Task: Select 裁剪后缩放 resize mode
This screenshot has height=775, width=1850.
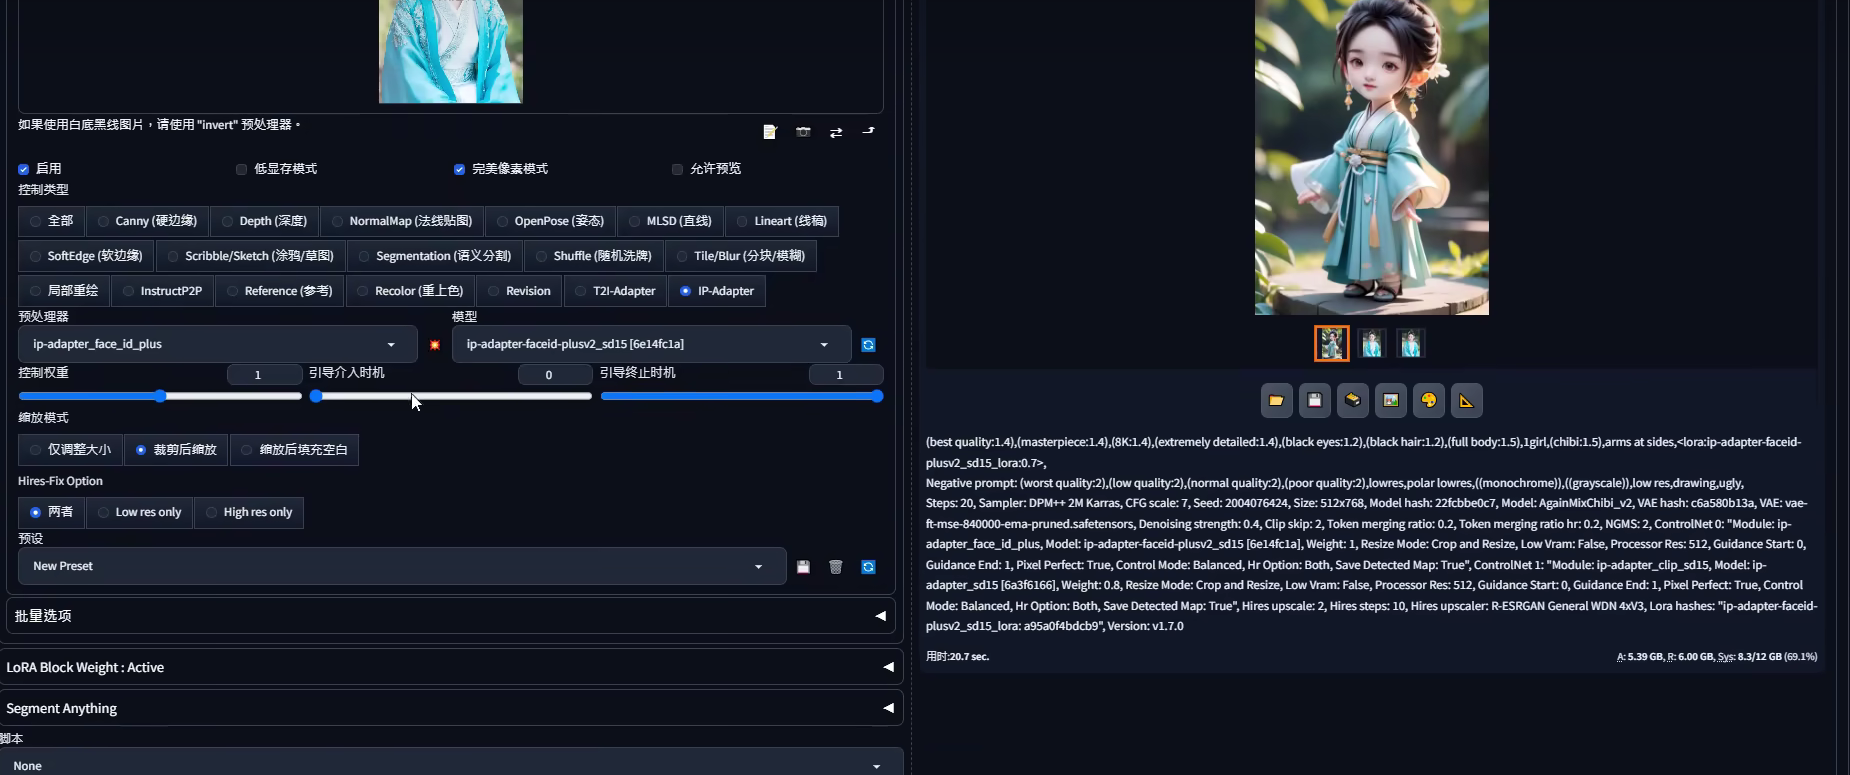Action: [x=176, y=450]
